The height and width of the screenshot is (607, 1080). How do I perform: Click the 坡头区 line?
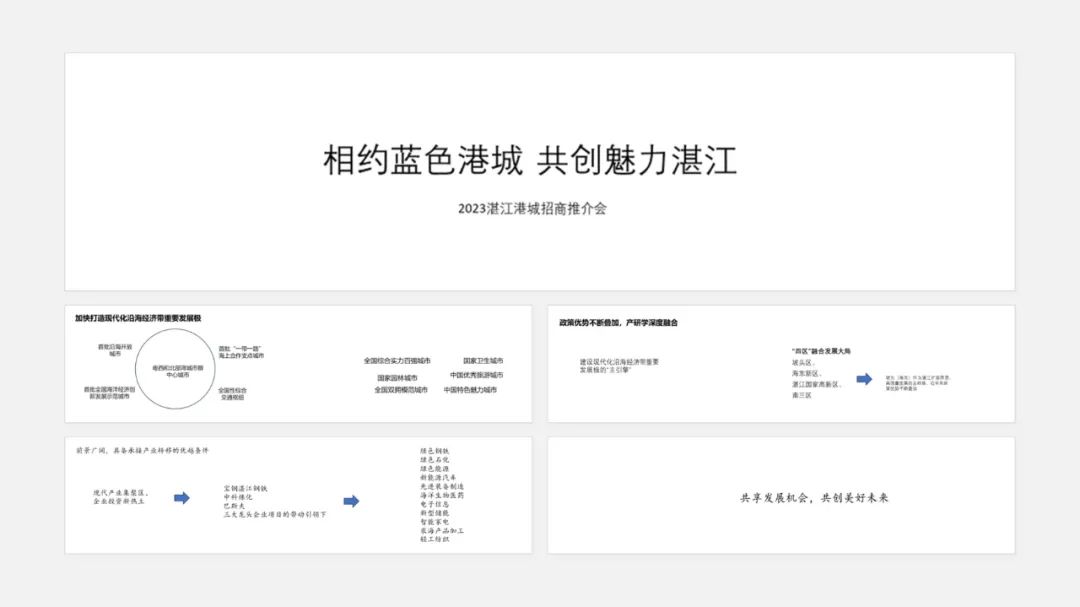804,362
